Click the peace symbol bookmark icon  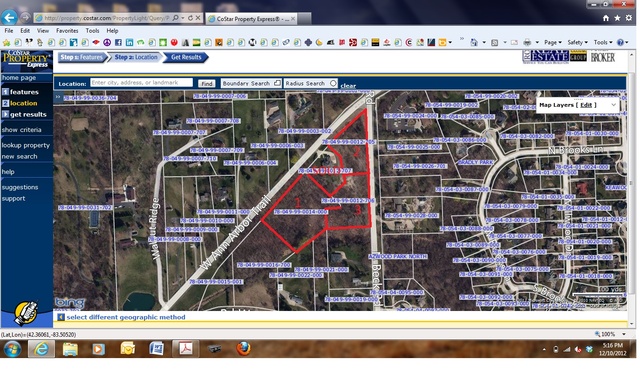point(107,42)
